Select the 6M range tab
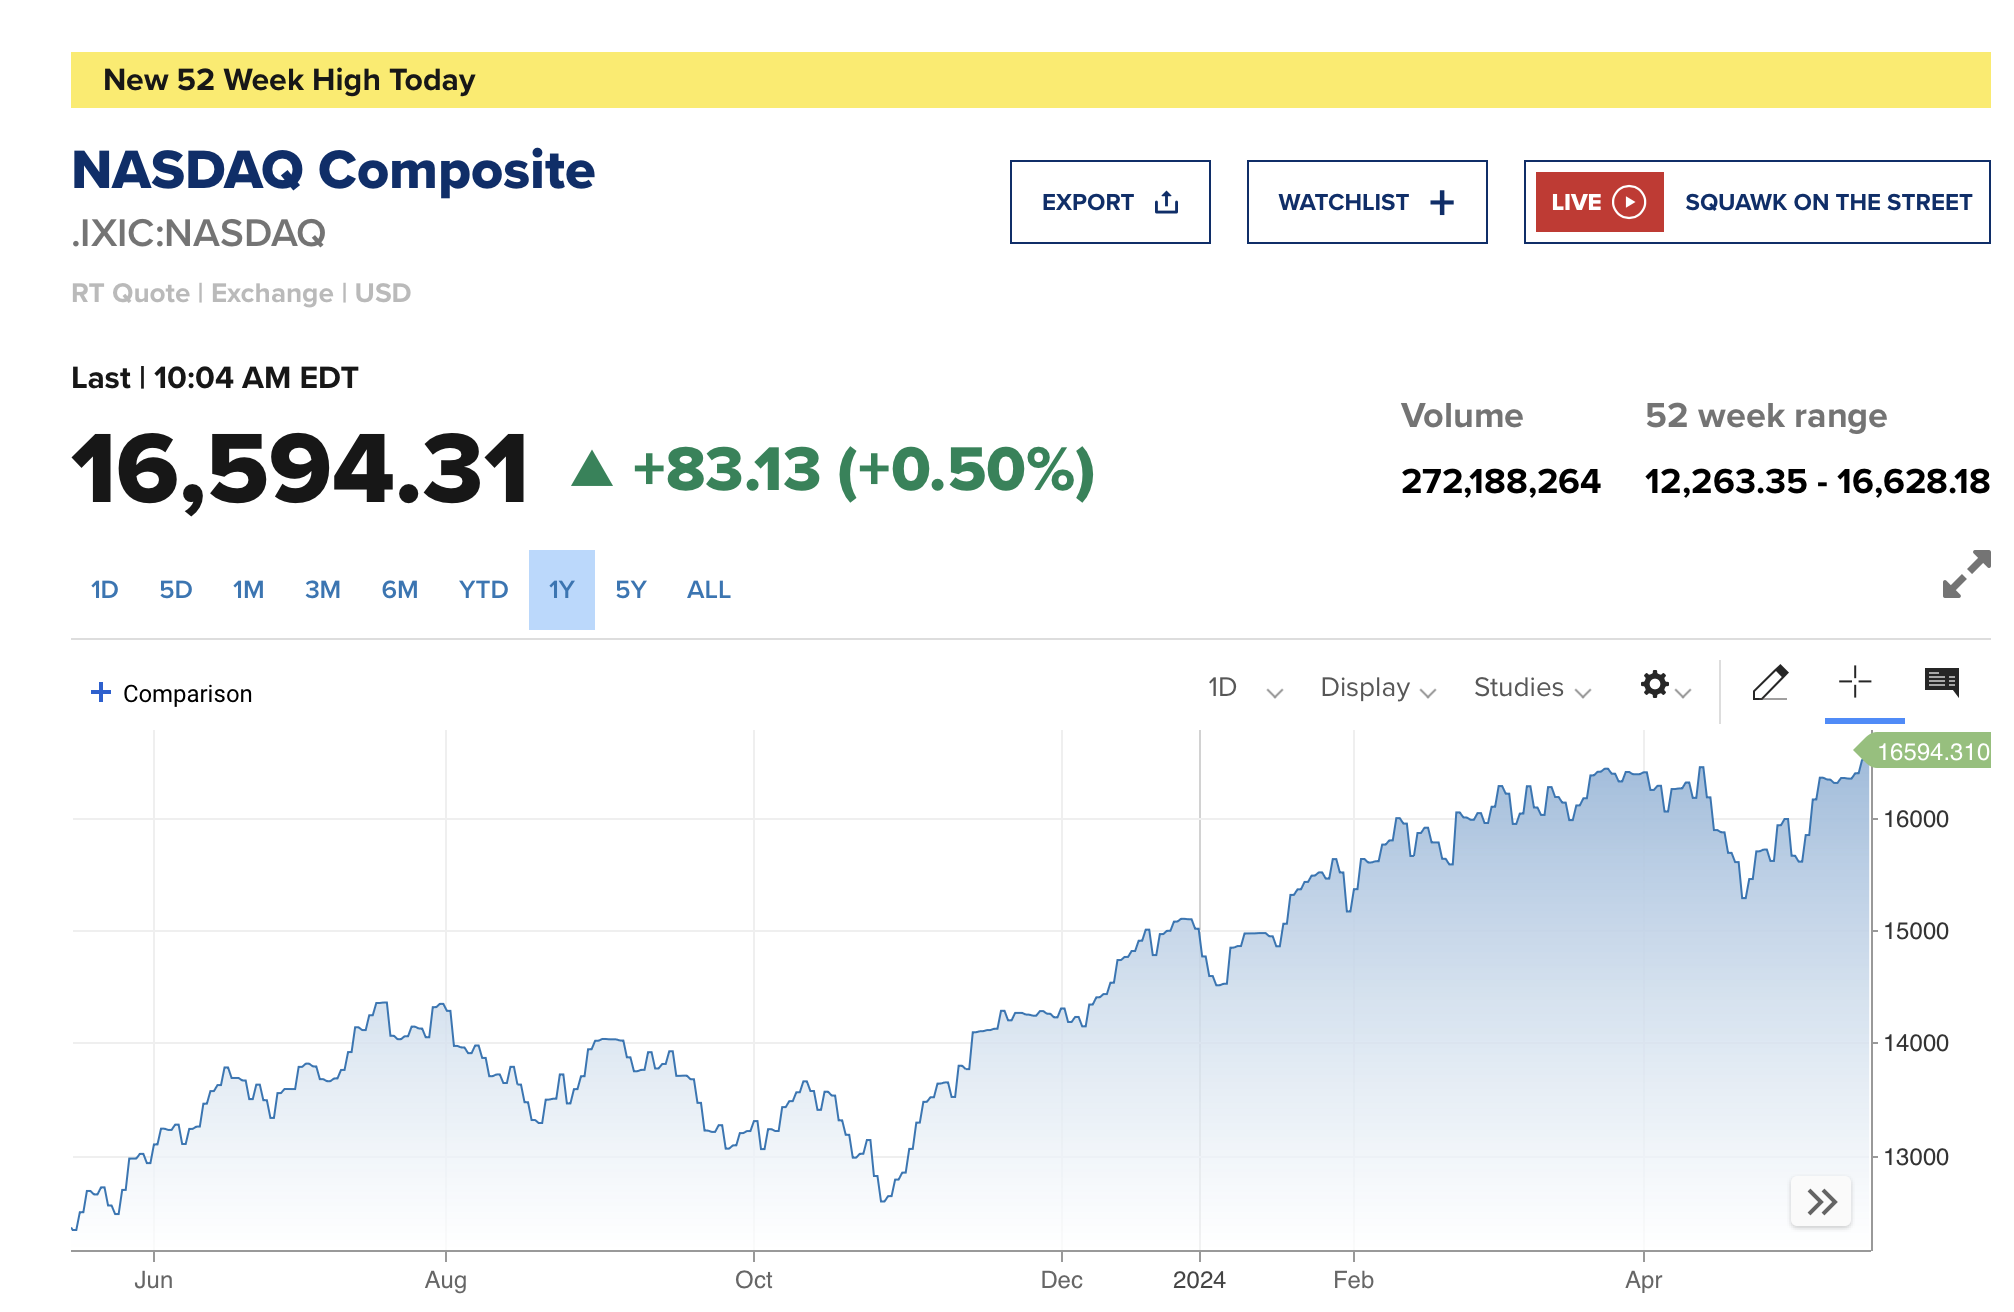This screenshot has width=2014, height=1312. click(x=399, y=590)
